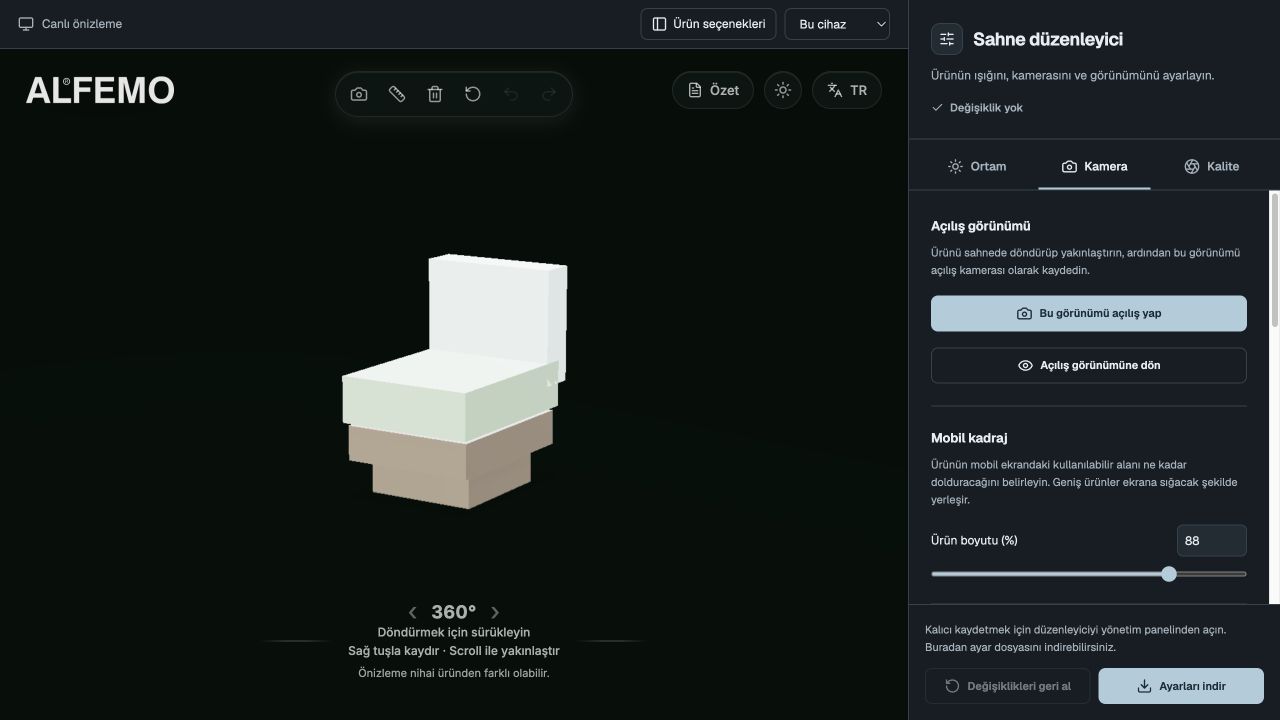Click the undo arrow icon
This screenshot has width=1280, height=720.
[x=511, y=94]
